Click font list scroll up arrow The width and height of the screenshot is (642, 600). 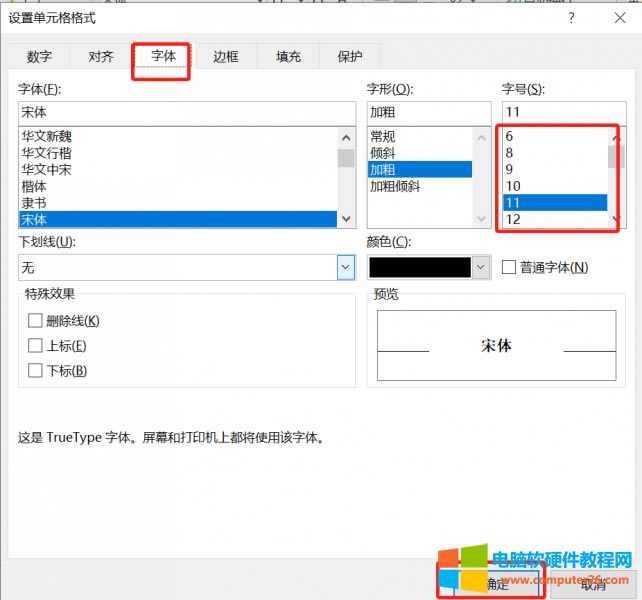click(x=346, y=138)
